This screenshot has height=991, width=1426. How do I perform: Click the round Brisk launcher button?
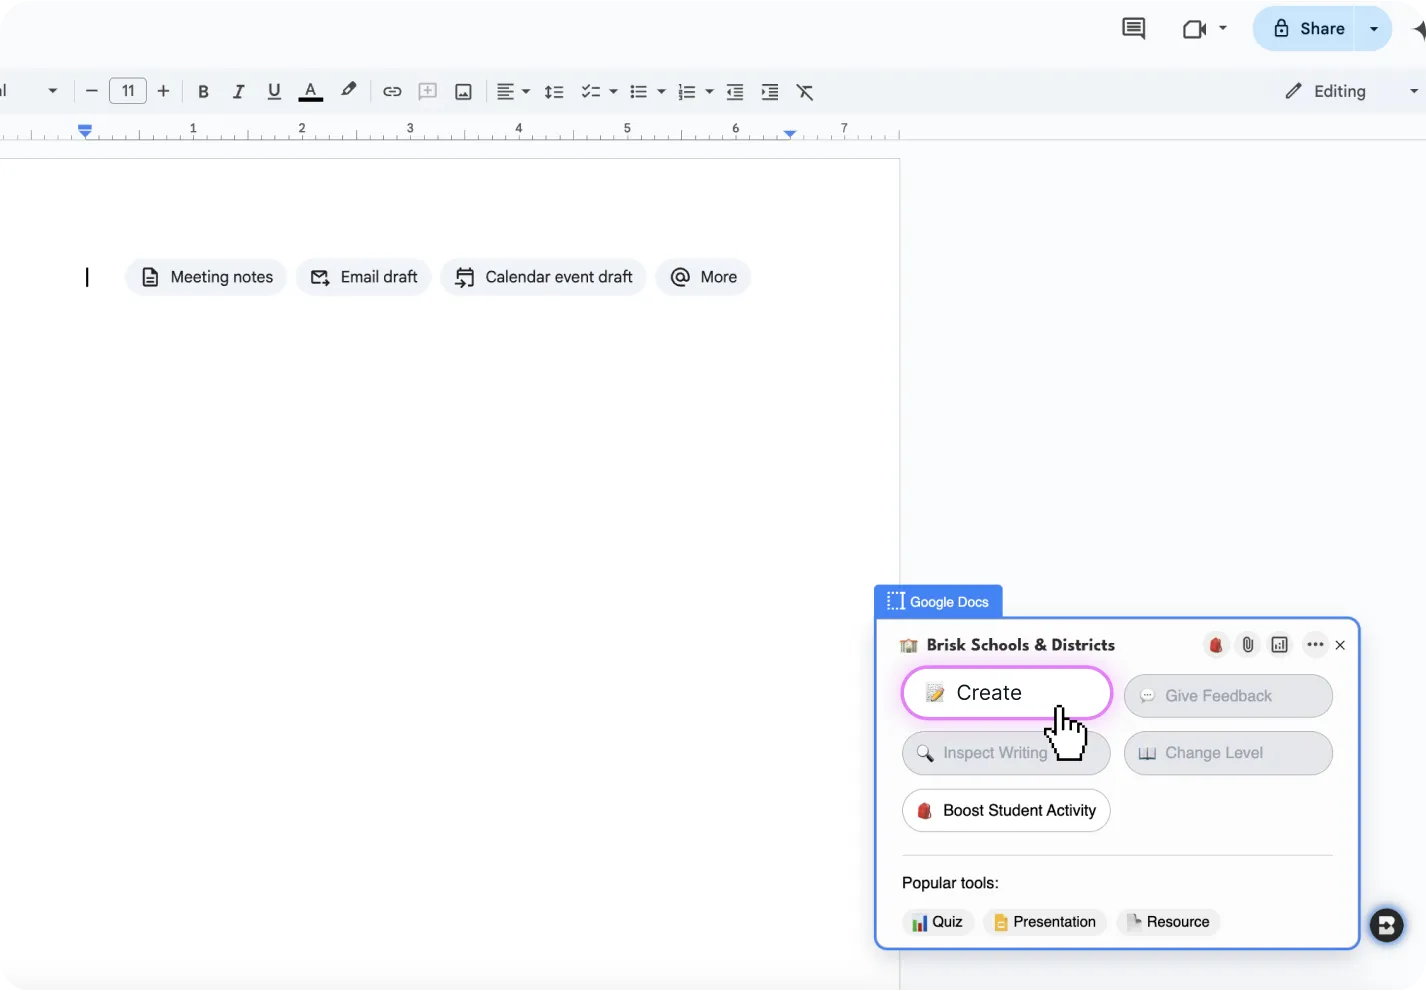tap(1386, 925)
